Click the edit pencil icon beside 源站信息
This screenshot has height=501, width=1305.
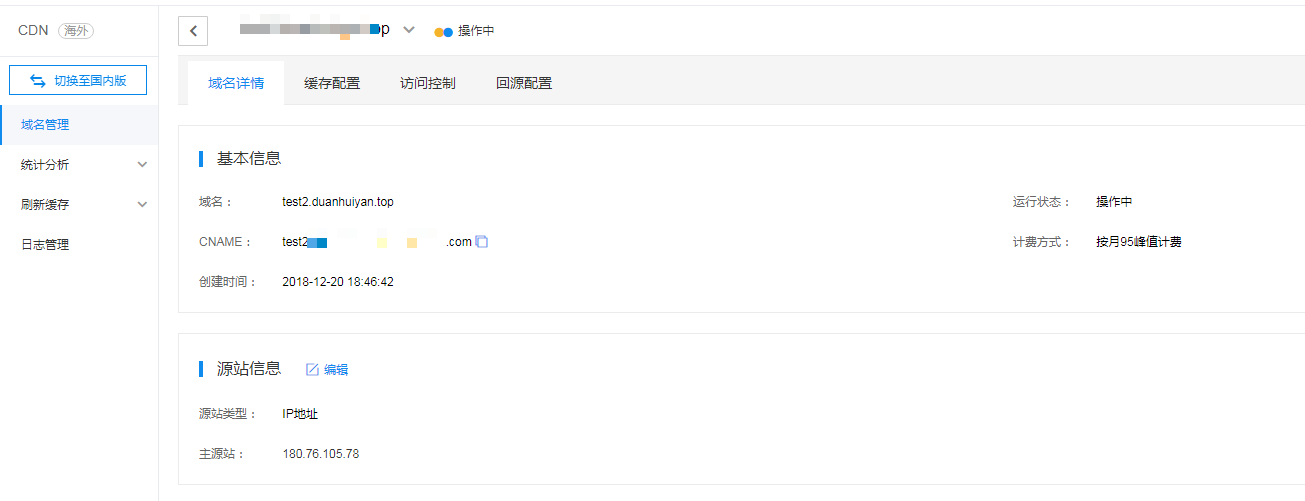(x=312, y=370)
